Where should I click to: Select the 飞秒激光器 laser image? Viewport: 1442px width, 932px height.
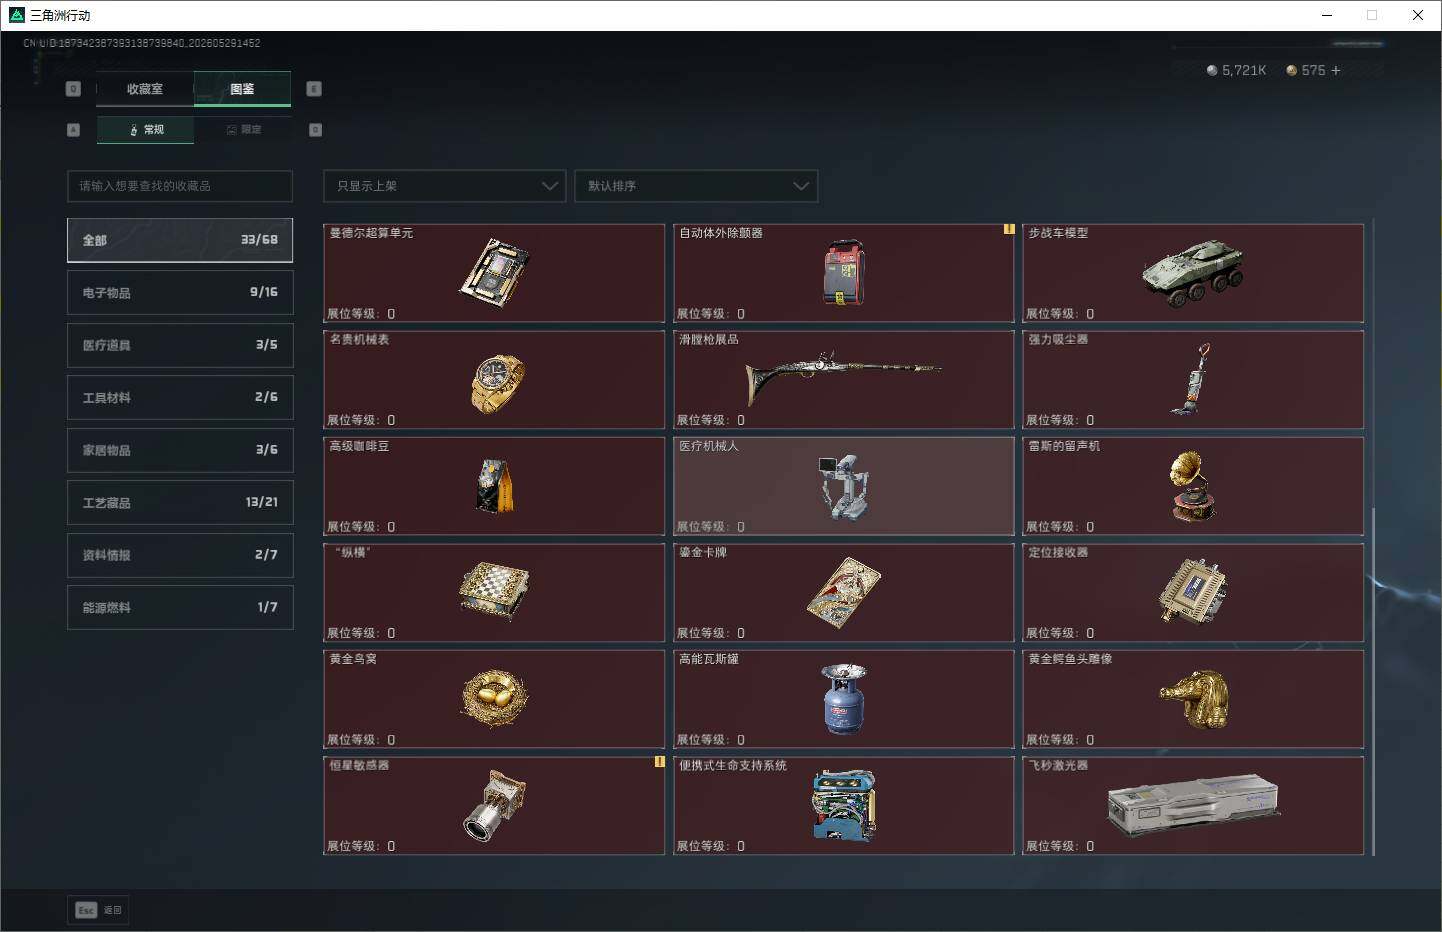coord(1193,806)
